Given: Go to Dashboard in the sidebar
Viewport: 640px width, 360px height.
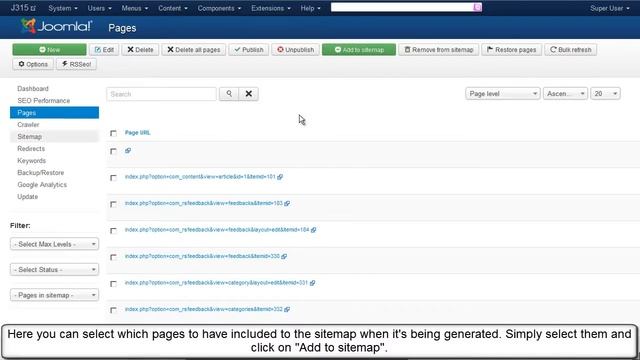Looking at the screenshot, I should click(33, 89).
